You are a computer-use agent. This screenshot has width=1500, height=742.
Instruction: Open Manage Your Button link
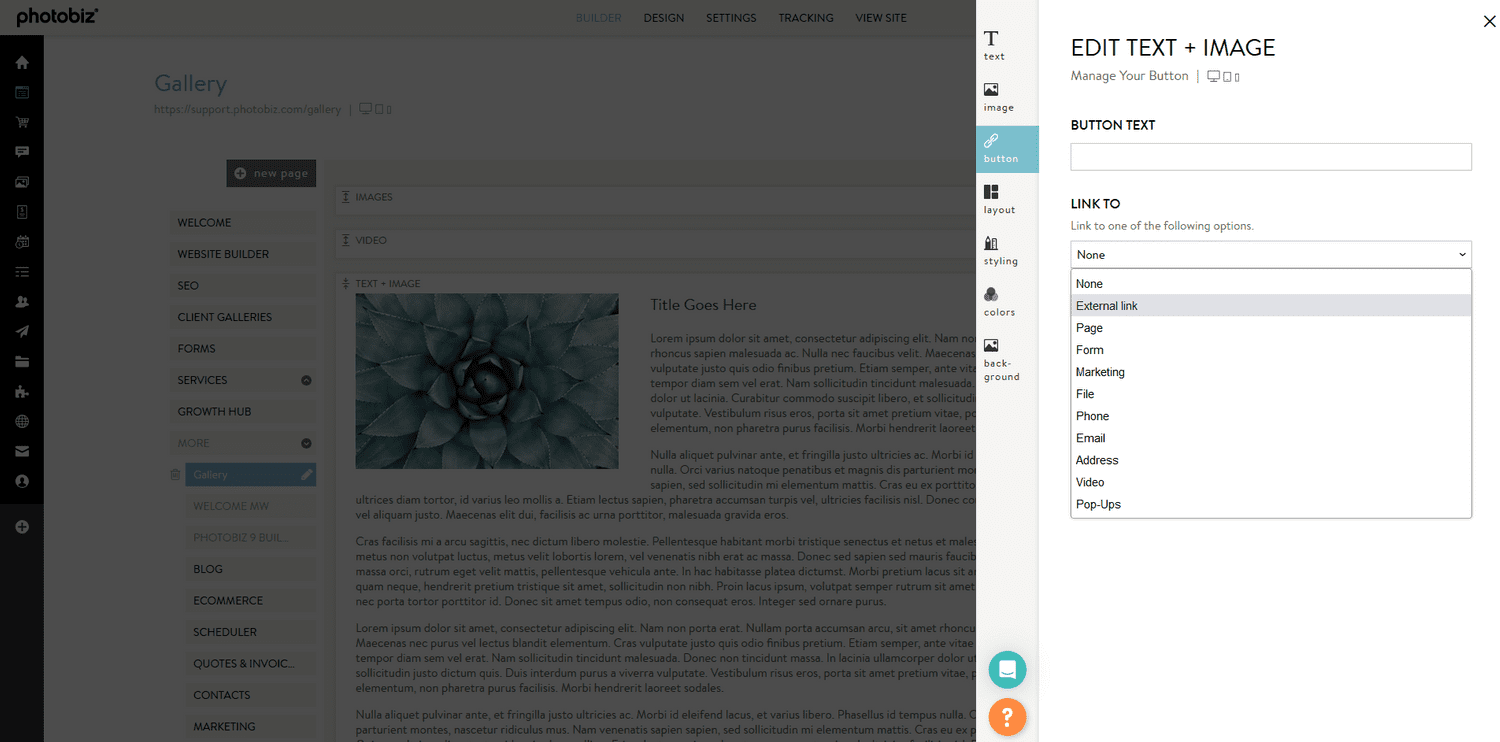pos(1129,75)
